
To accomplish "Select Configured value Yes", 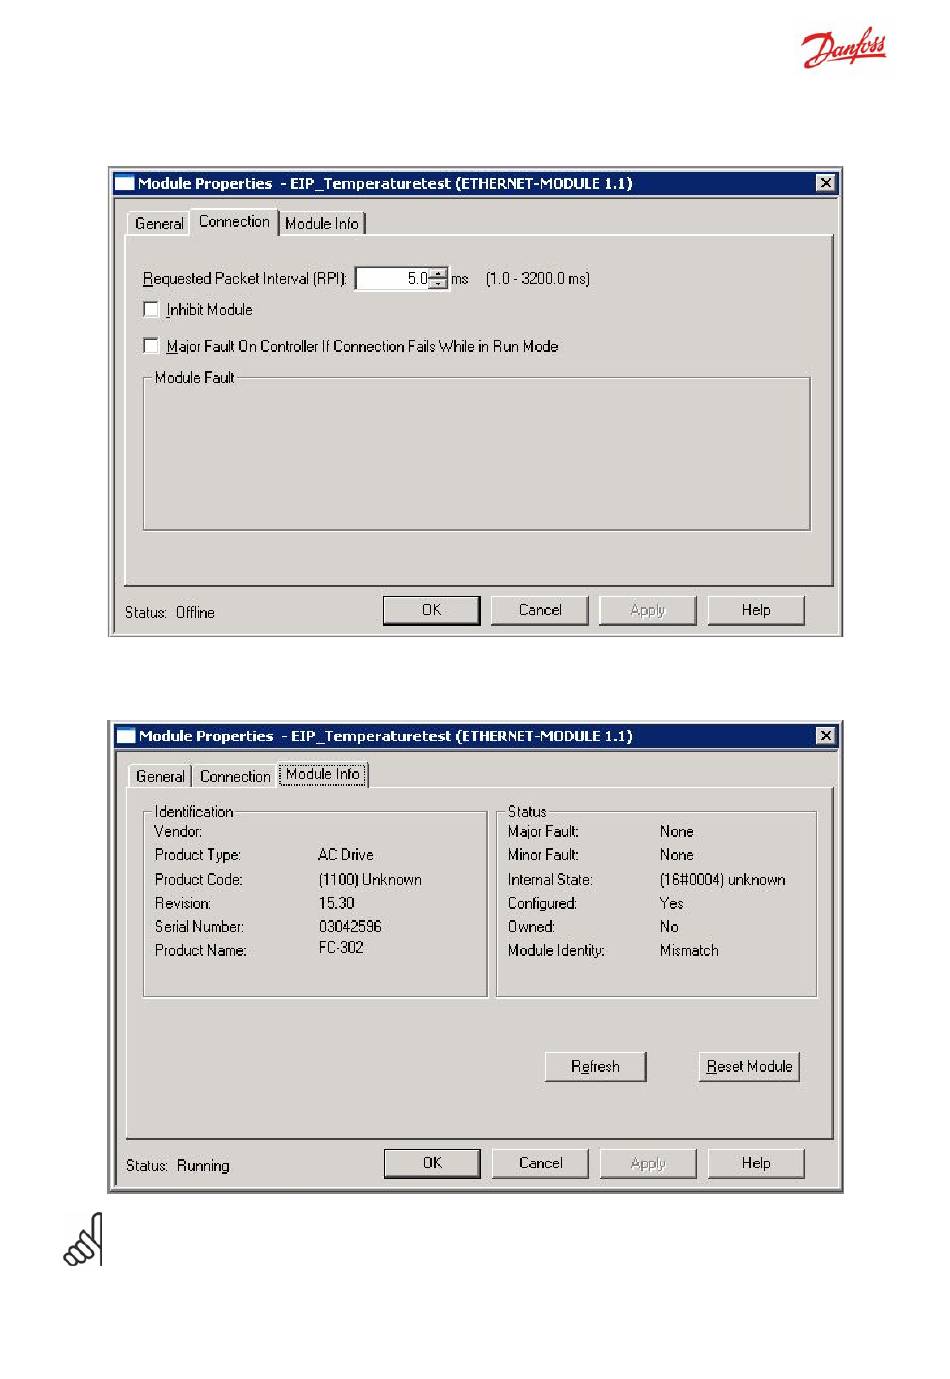I will click(x=672, y=903).
